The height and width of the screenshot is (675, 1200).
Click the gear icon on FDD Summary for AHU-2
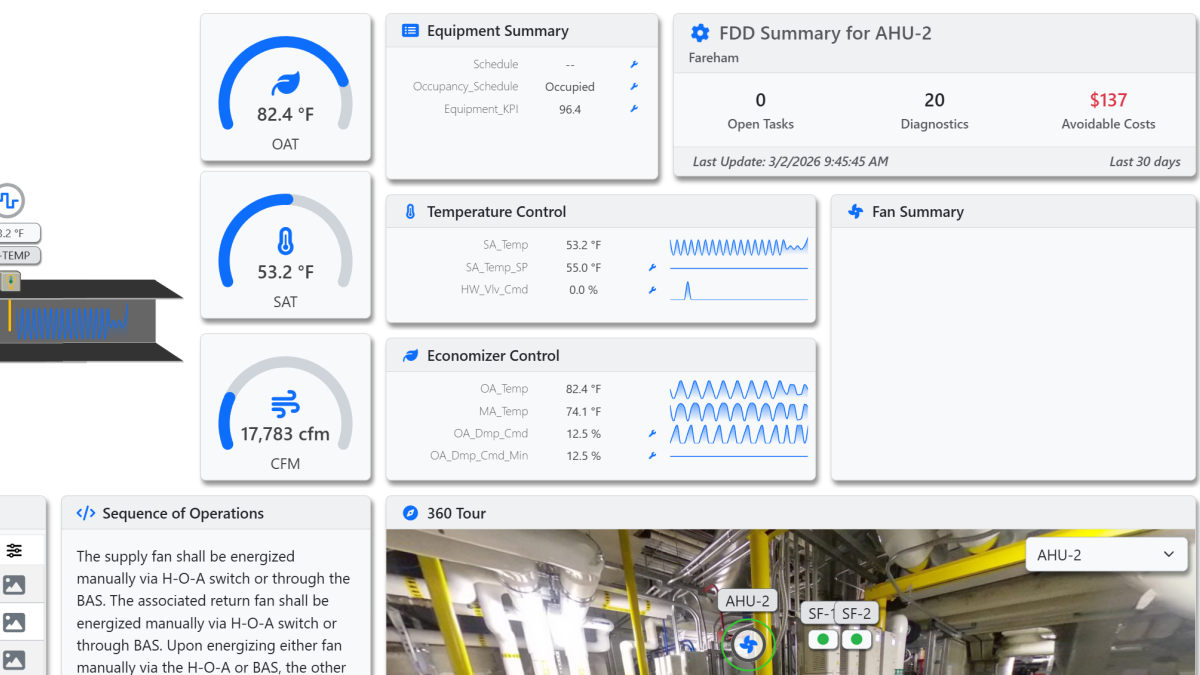click(x=697, y=32)
